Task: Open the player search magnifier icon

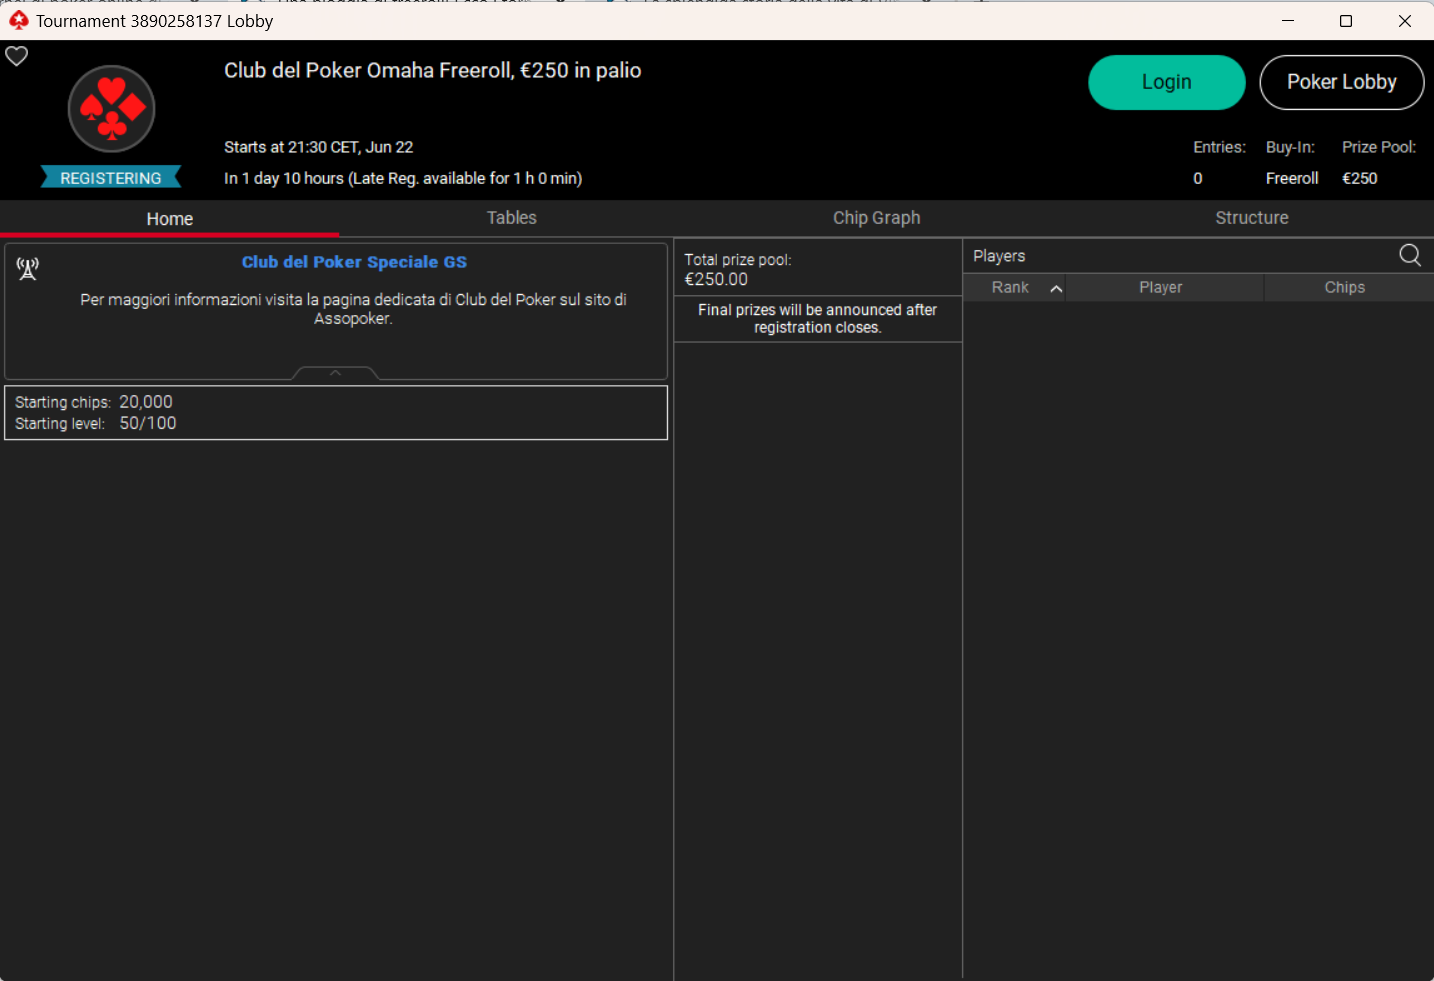Action: pyautogui.click(x=1410, y=255)
